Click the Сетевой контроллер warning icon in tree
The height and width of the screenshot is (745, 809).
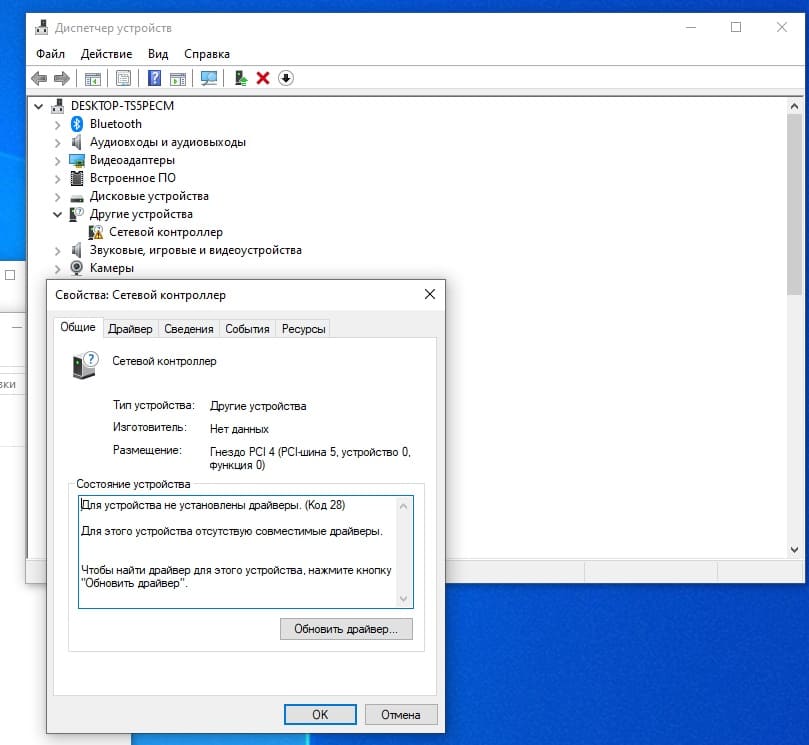[95, 233]
